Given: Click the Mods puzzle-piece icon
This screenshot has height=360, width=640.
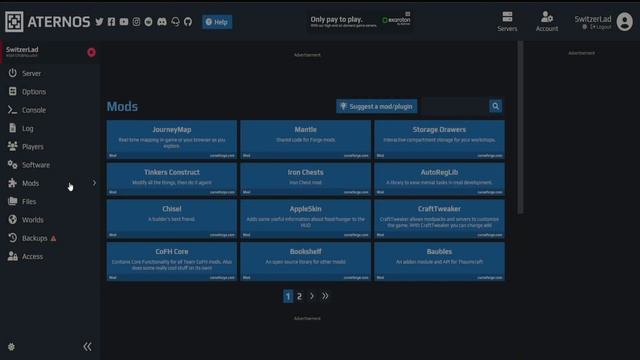Looking at the screenshot, I should pos(13,183).
